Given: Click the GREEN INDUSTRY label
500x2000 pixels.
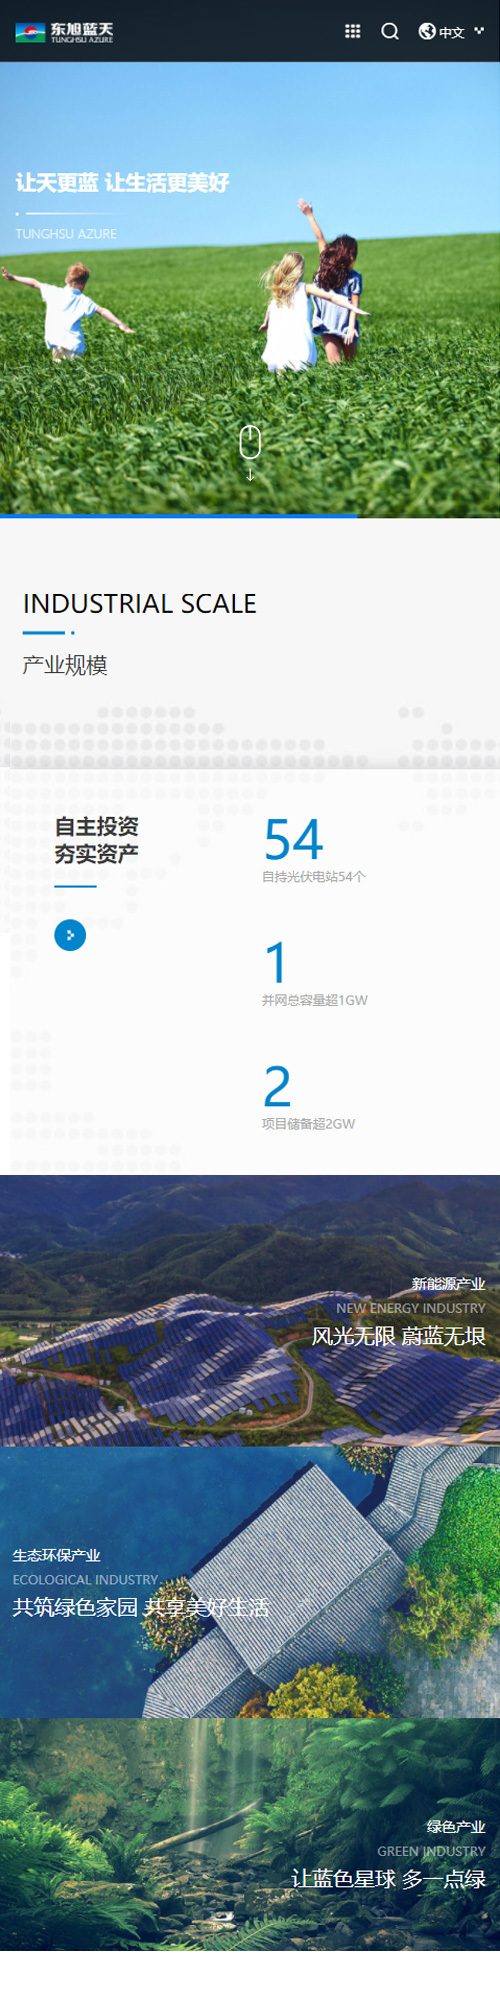Looking at the screenshot, I should pos(431,1851).
